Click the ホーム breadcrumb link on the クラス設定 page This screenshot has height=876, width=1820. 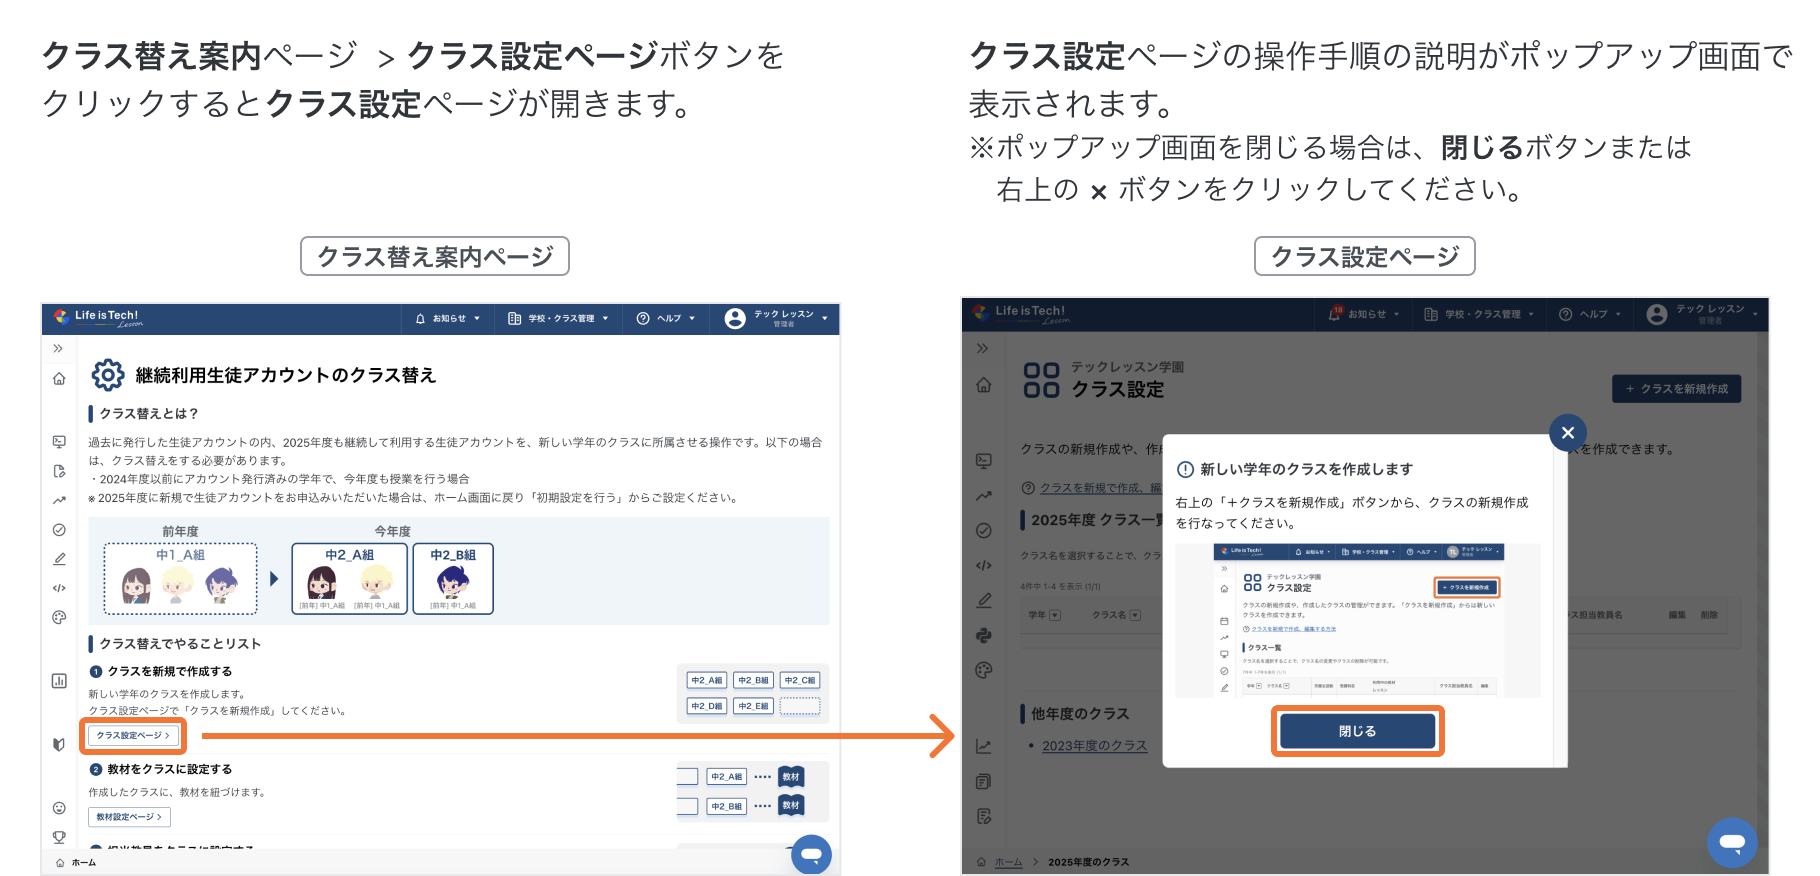coord(1008,862)
